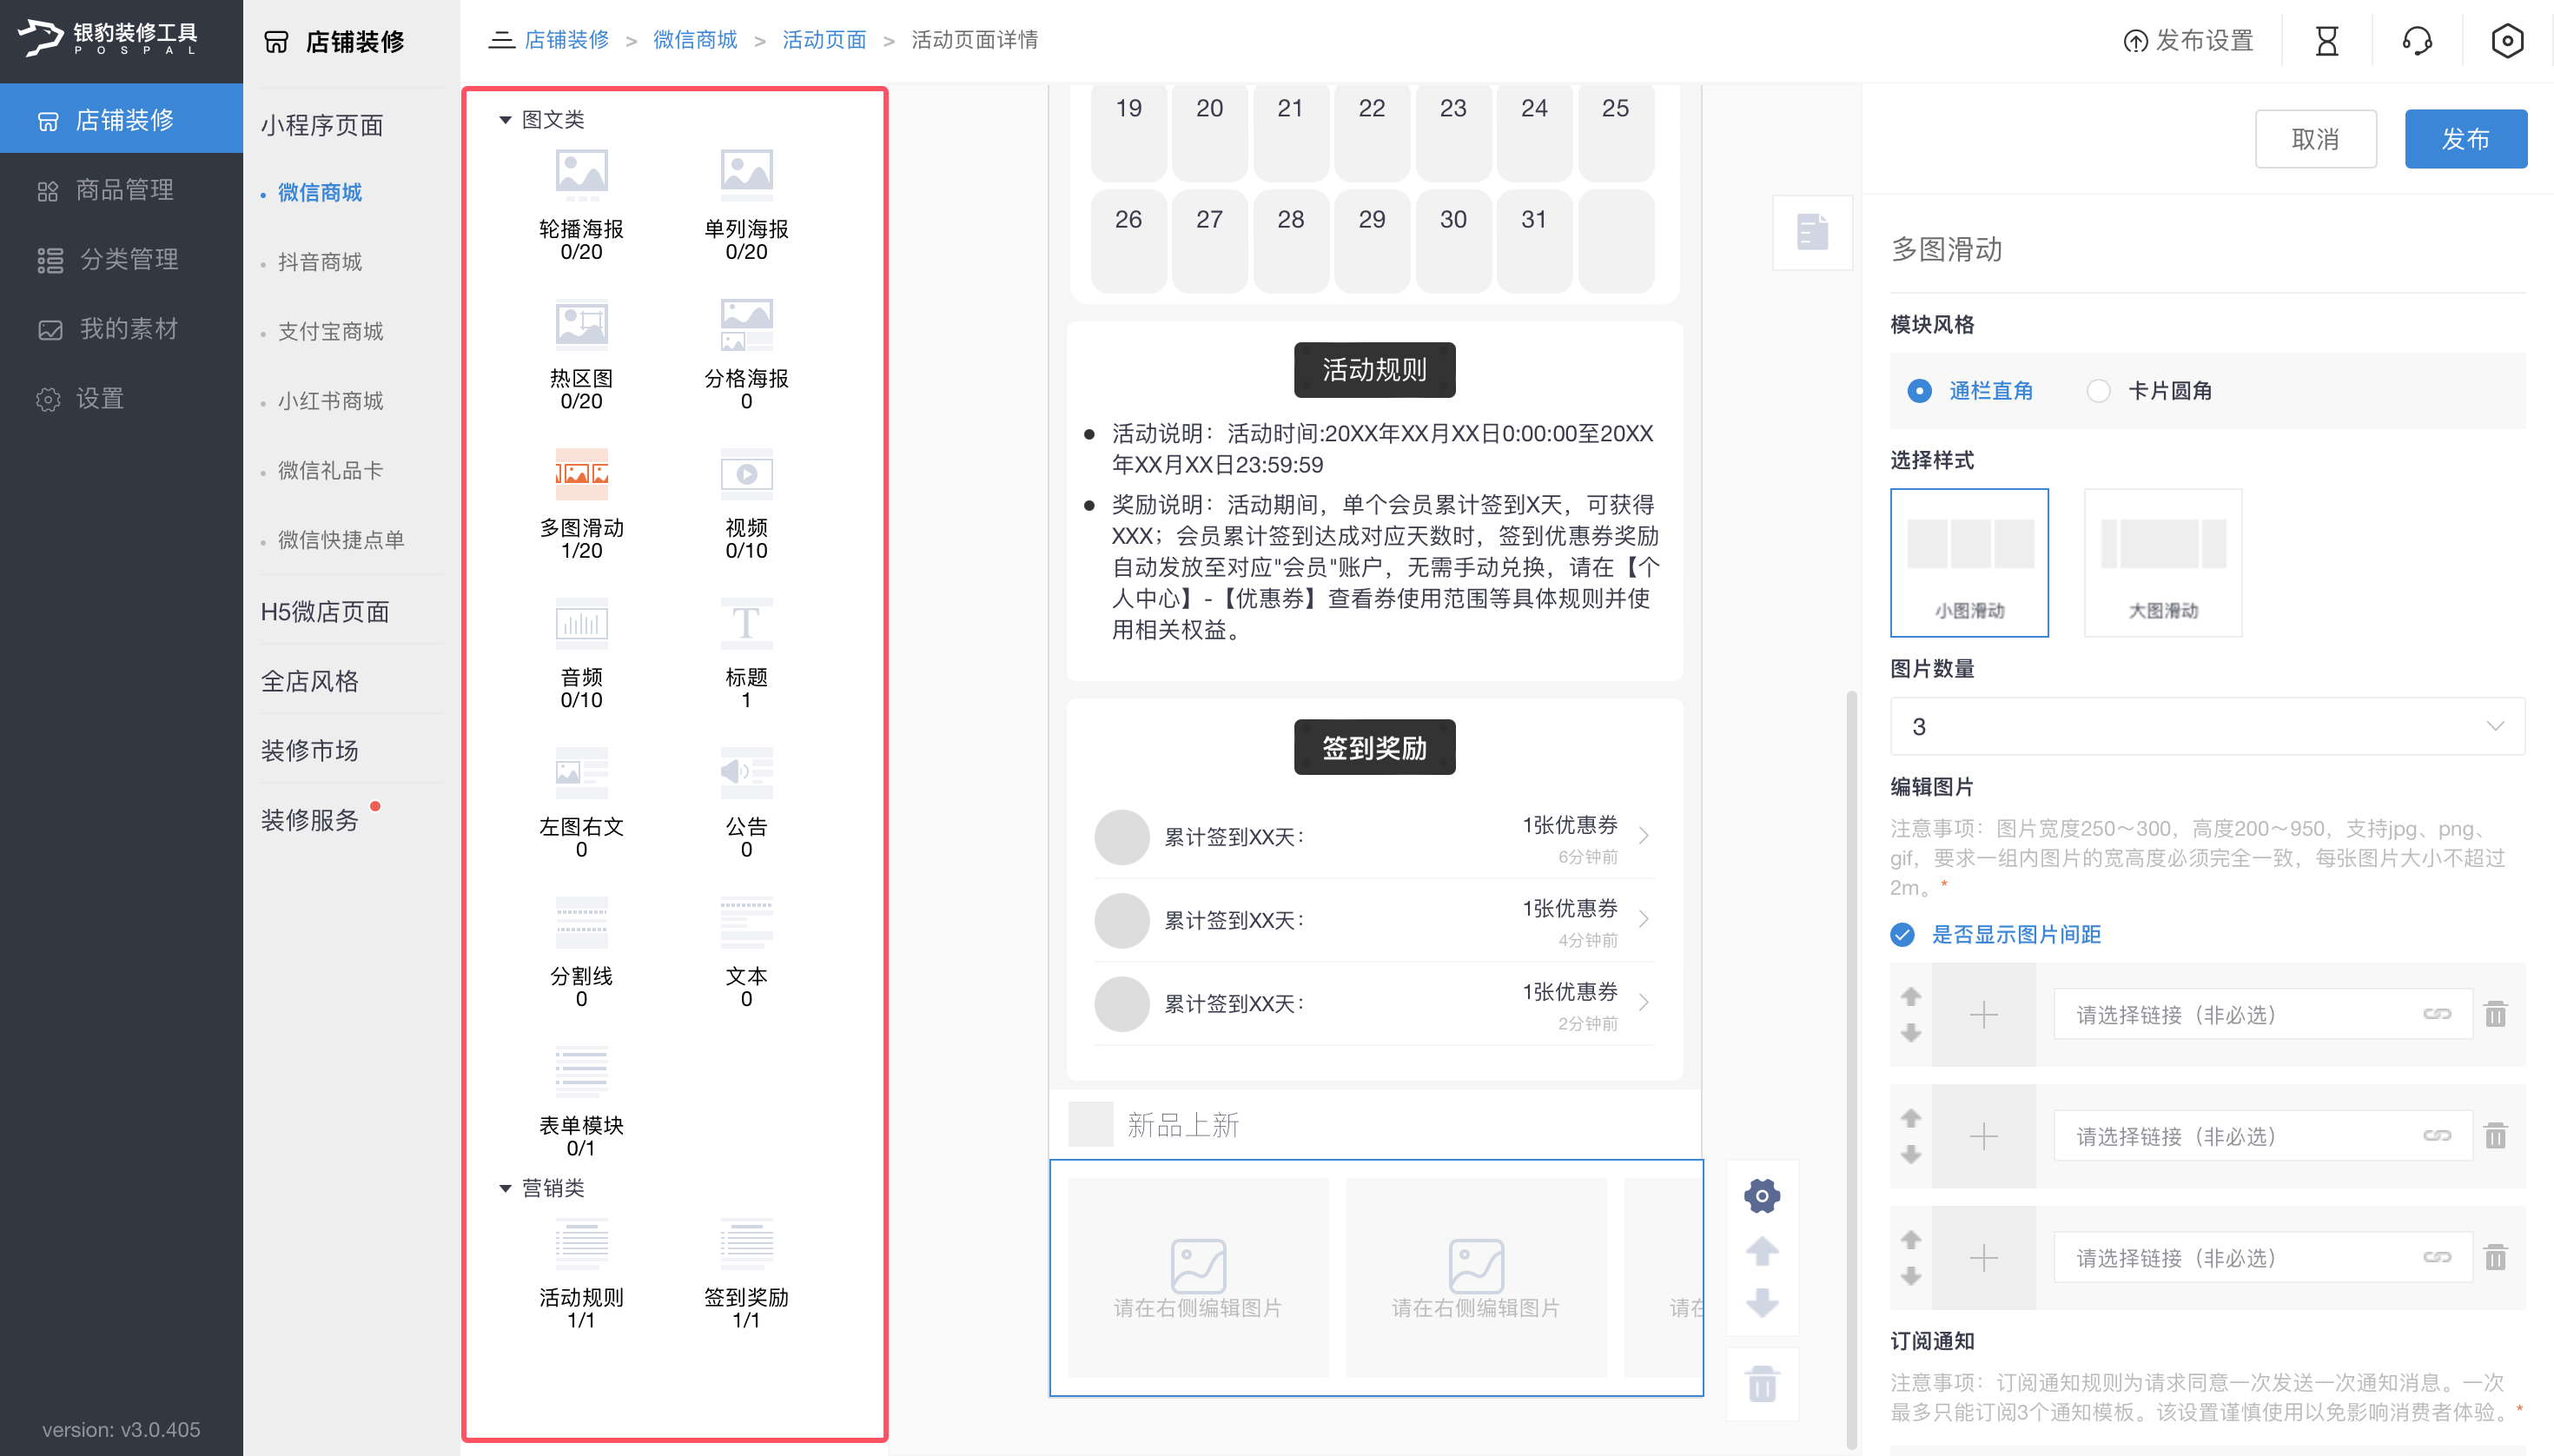The image size is (2554, 1456).
Task: Delete the selected module with trash icon
Action: 1761,1384
